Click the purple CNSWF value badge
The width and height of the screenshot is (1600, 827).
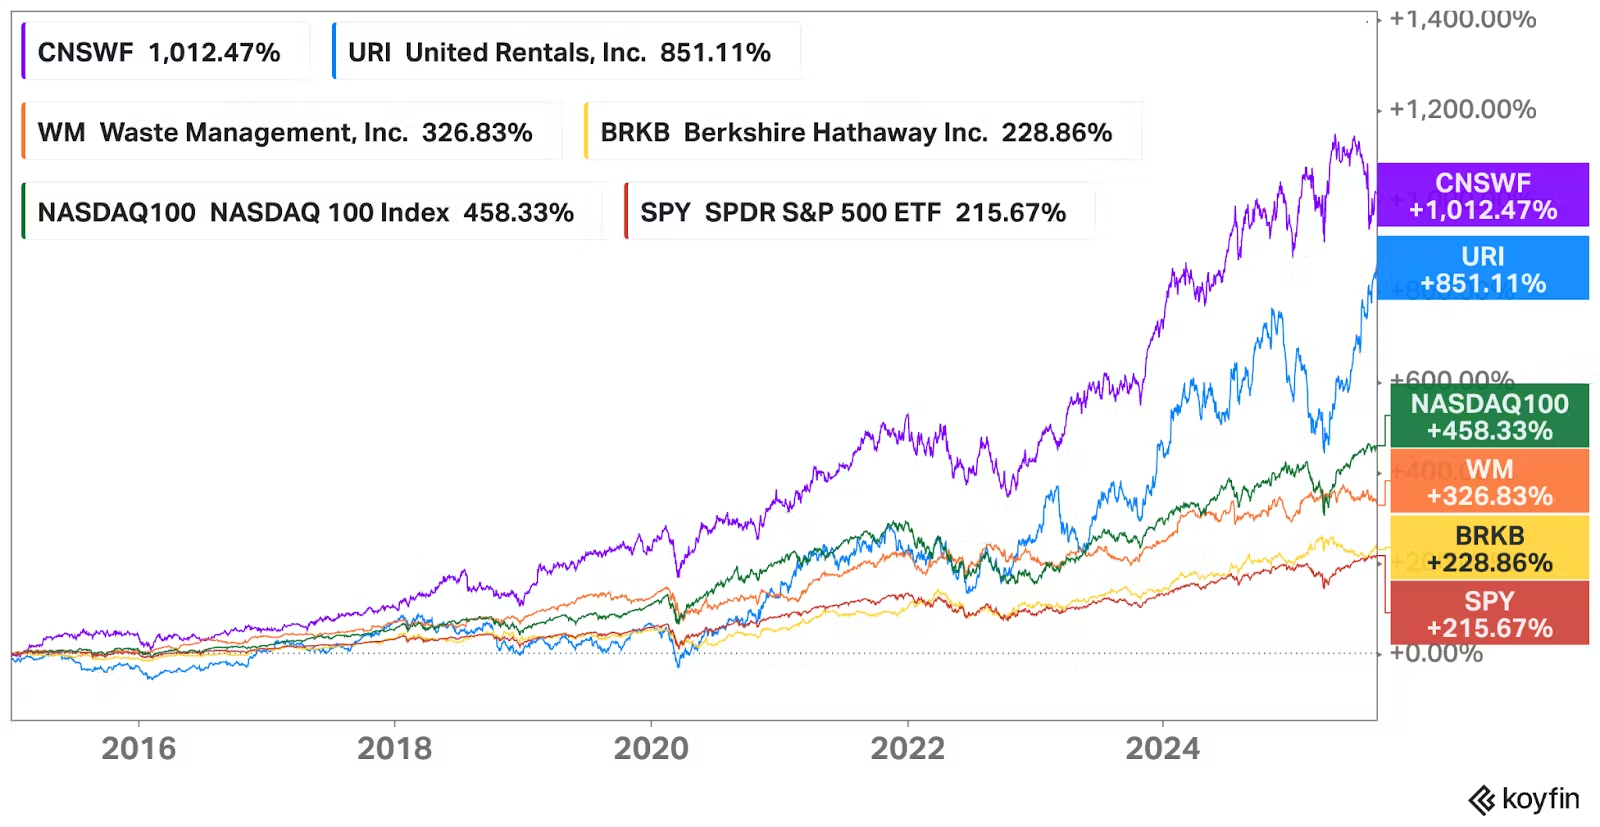coord(1482,196)
